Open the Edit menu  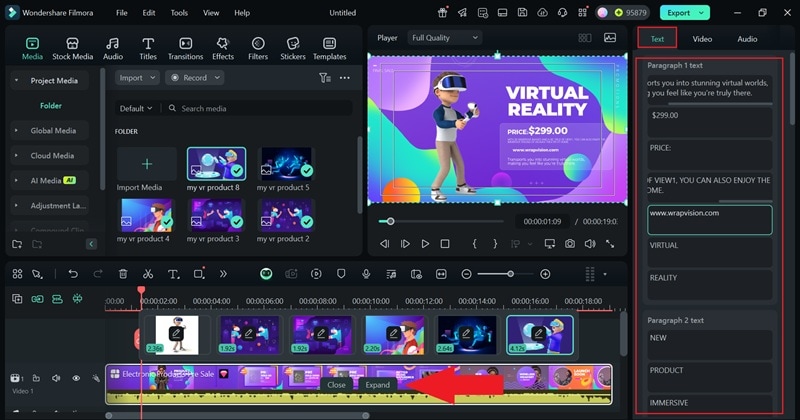click(148, 13)
